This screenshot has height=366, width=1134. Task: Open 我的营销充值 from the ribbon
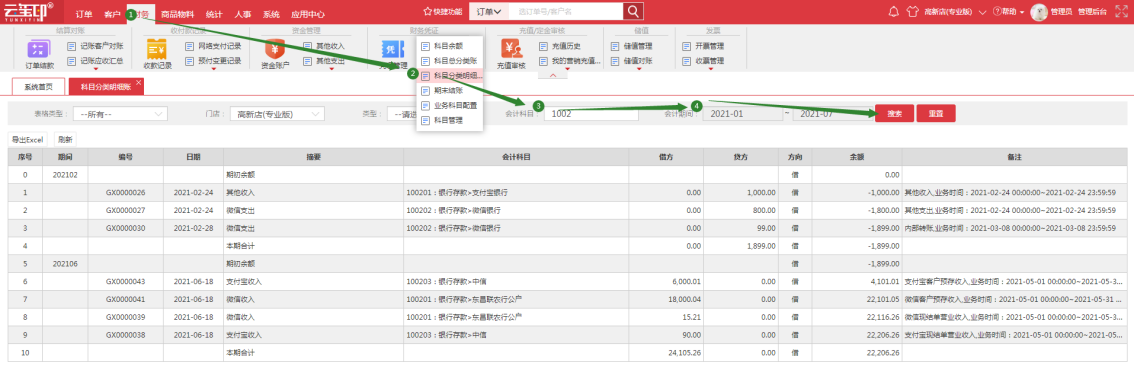[x=571, y=61]
